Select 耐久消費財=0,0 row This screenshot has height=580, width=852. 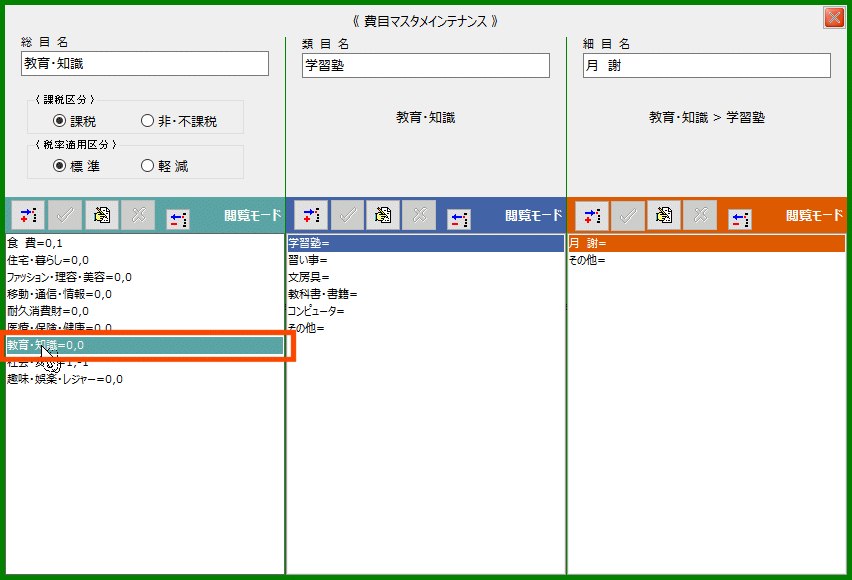pos(145,311)
